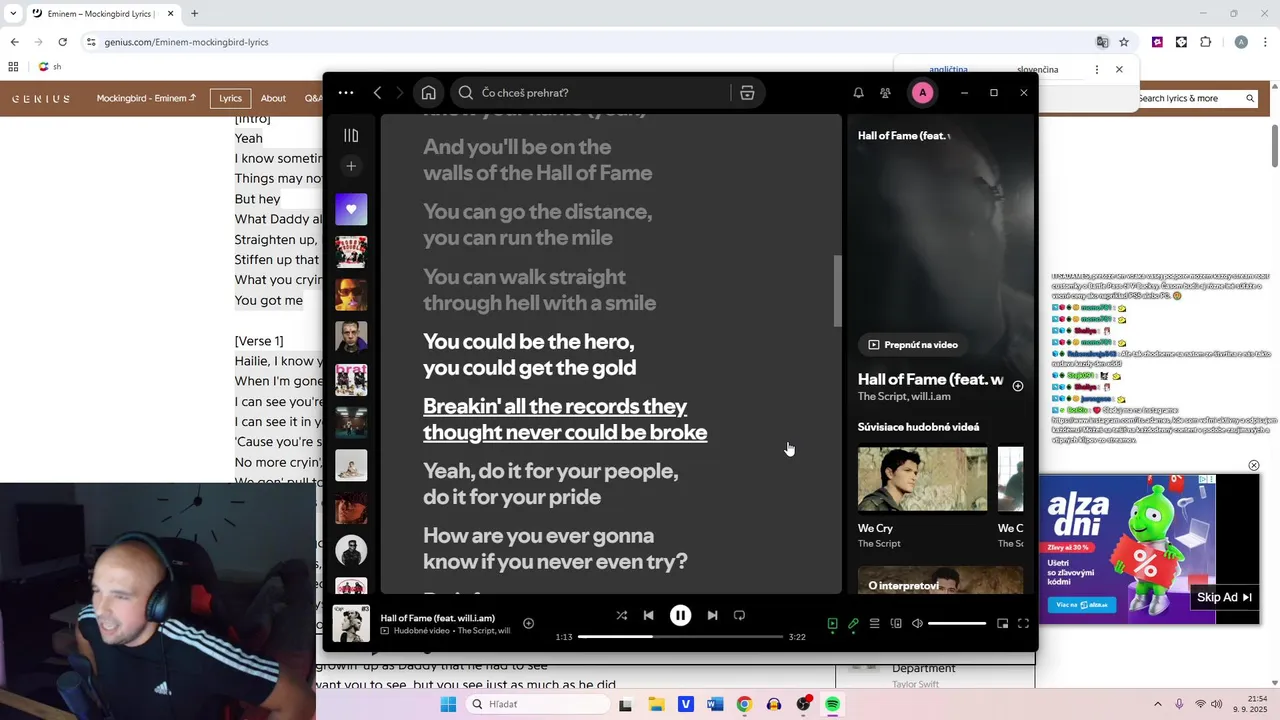Reload the Chrome page
Viewport: 1280px width, 720px height.
click(x=62, y=42)
